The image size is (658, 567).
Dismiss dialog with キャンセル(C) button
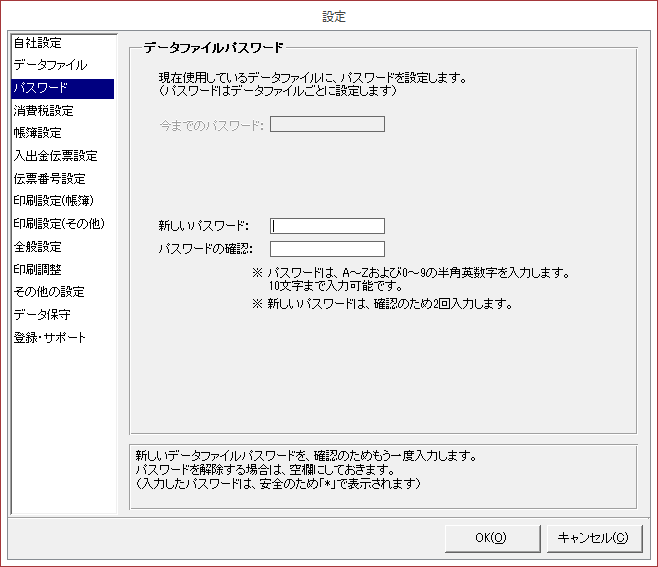pos(594,538)
